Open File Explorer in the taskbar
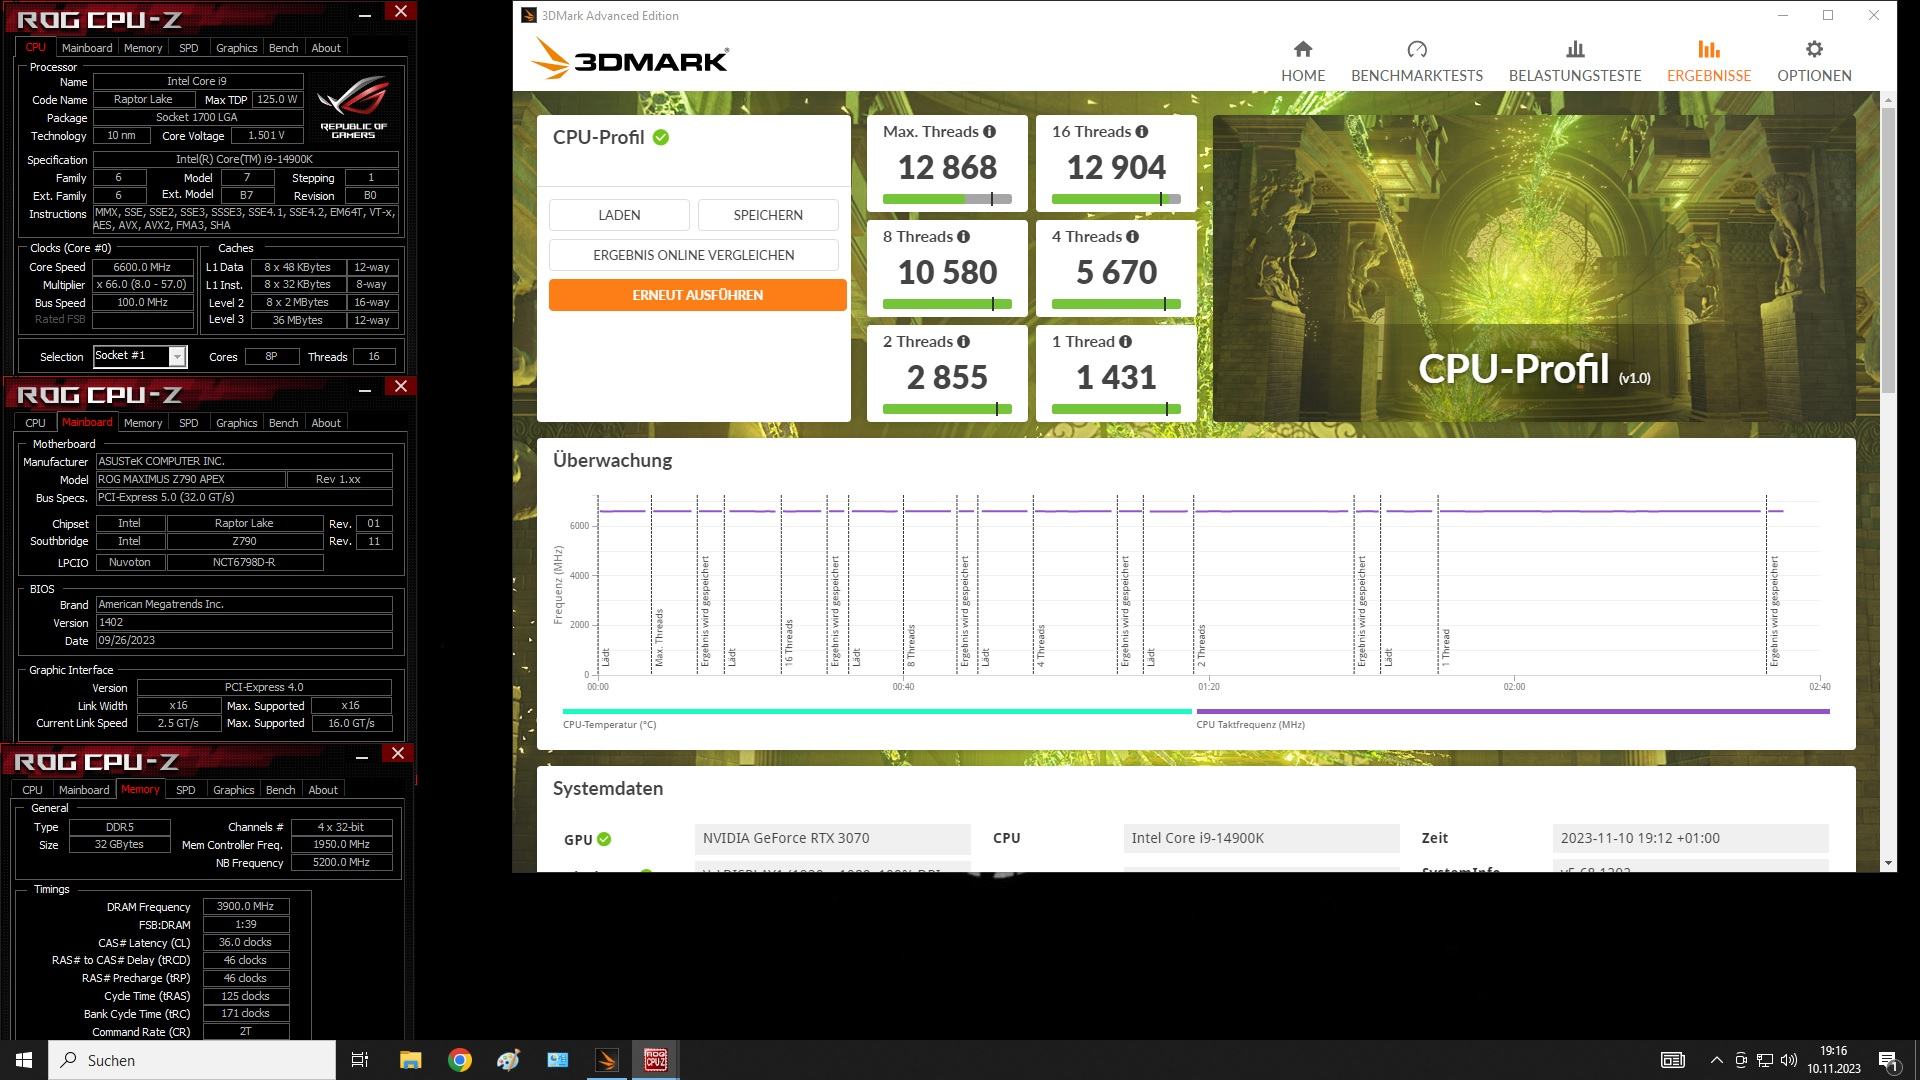The height and width of the screenshot is (1080, 1920). pyautogui.click(x=410, y=1060)
